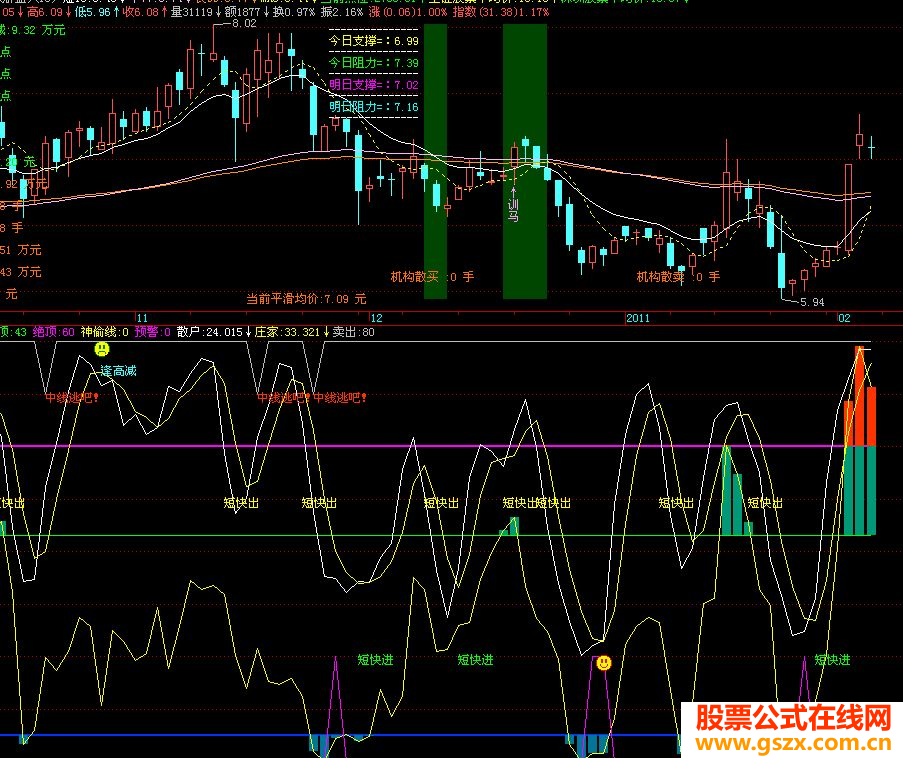This screenshot has width=903, height=758.
Task: Click the yellow sad face sell signal icon
Action: point(101,349)
